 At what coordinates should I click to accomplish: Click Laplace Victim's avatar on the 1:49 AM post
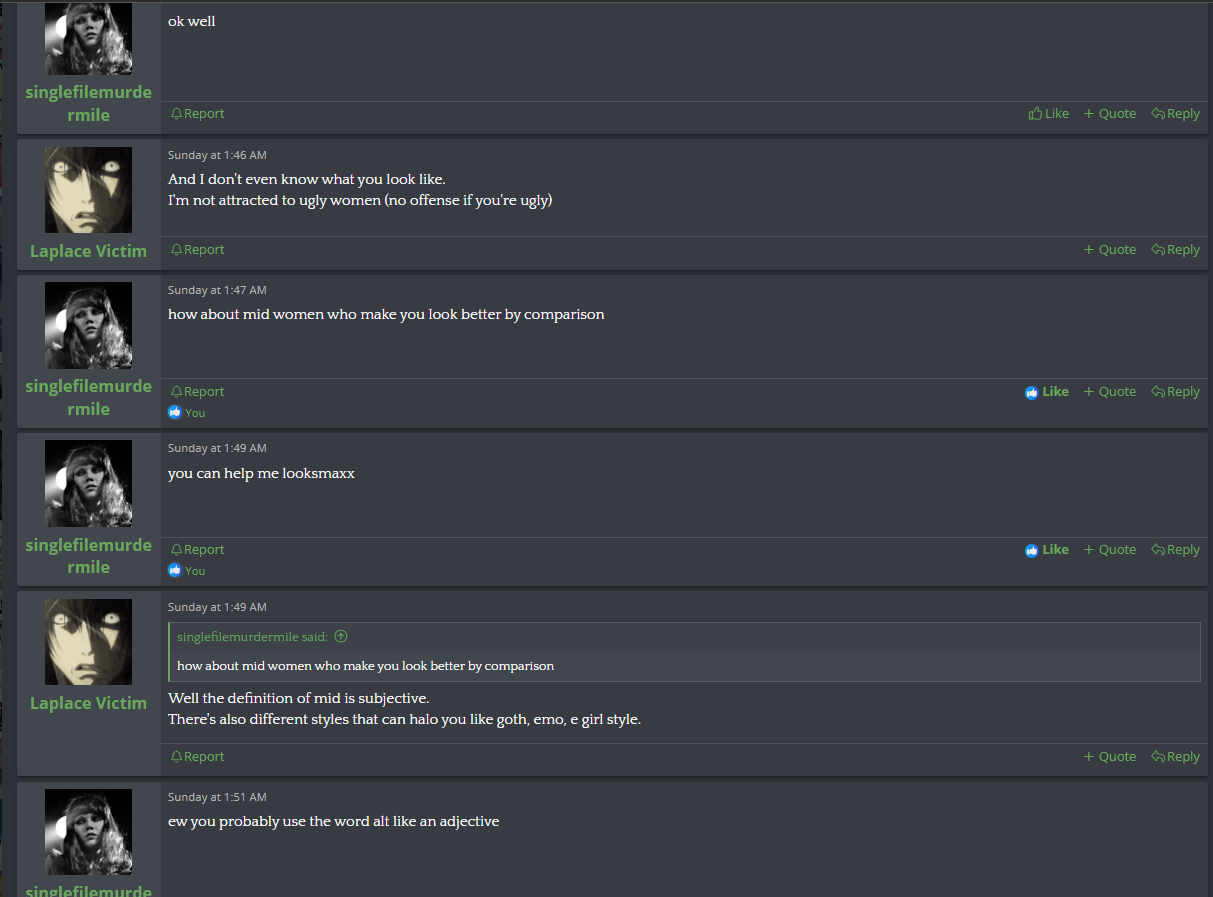pyautogui.click(x=88, y=642)
